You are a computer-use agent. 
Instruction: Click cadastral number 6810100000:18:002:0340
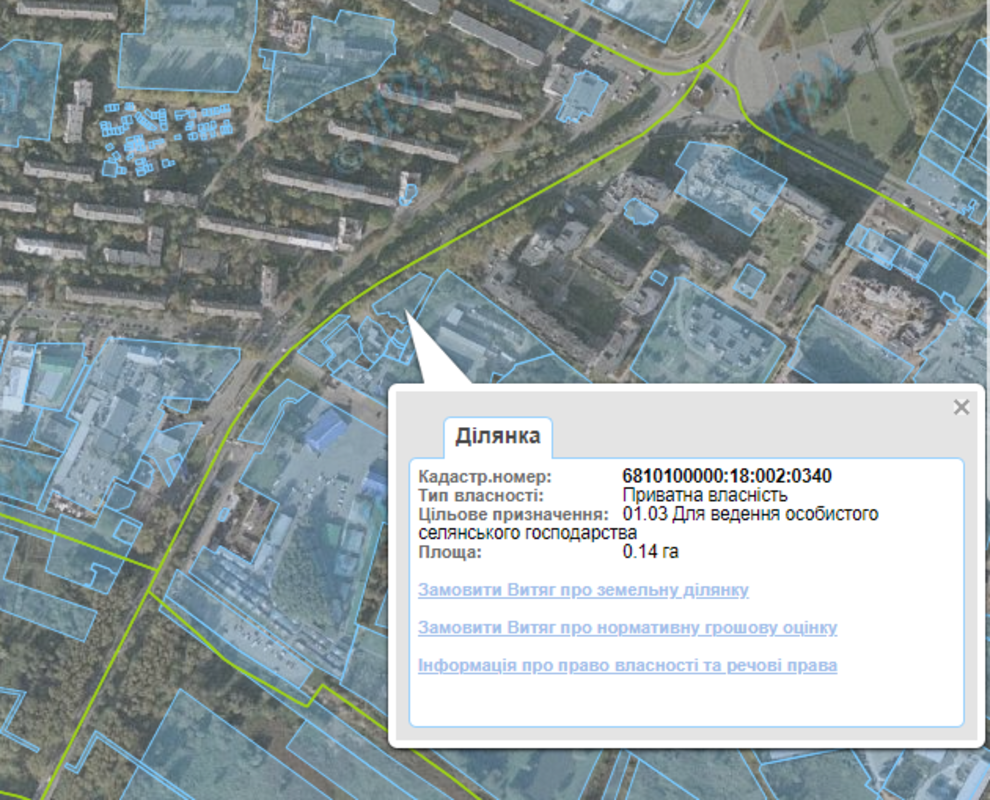point(726,476)
